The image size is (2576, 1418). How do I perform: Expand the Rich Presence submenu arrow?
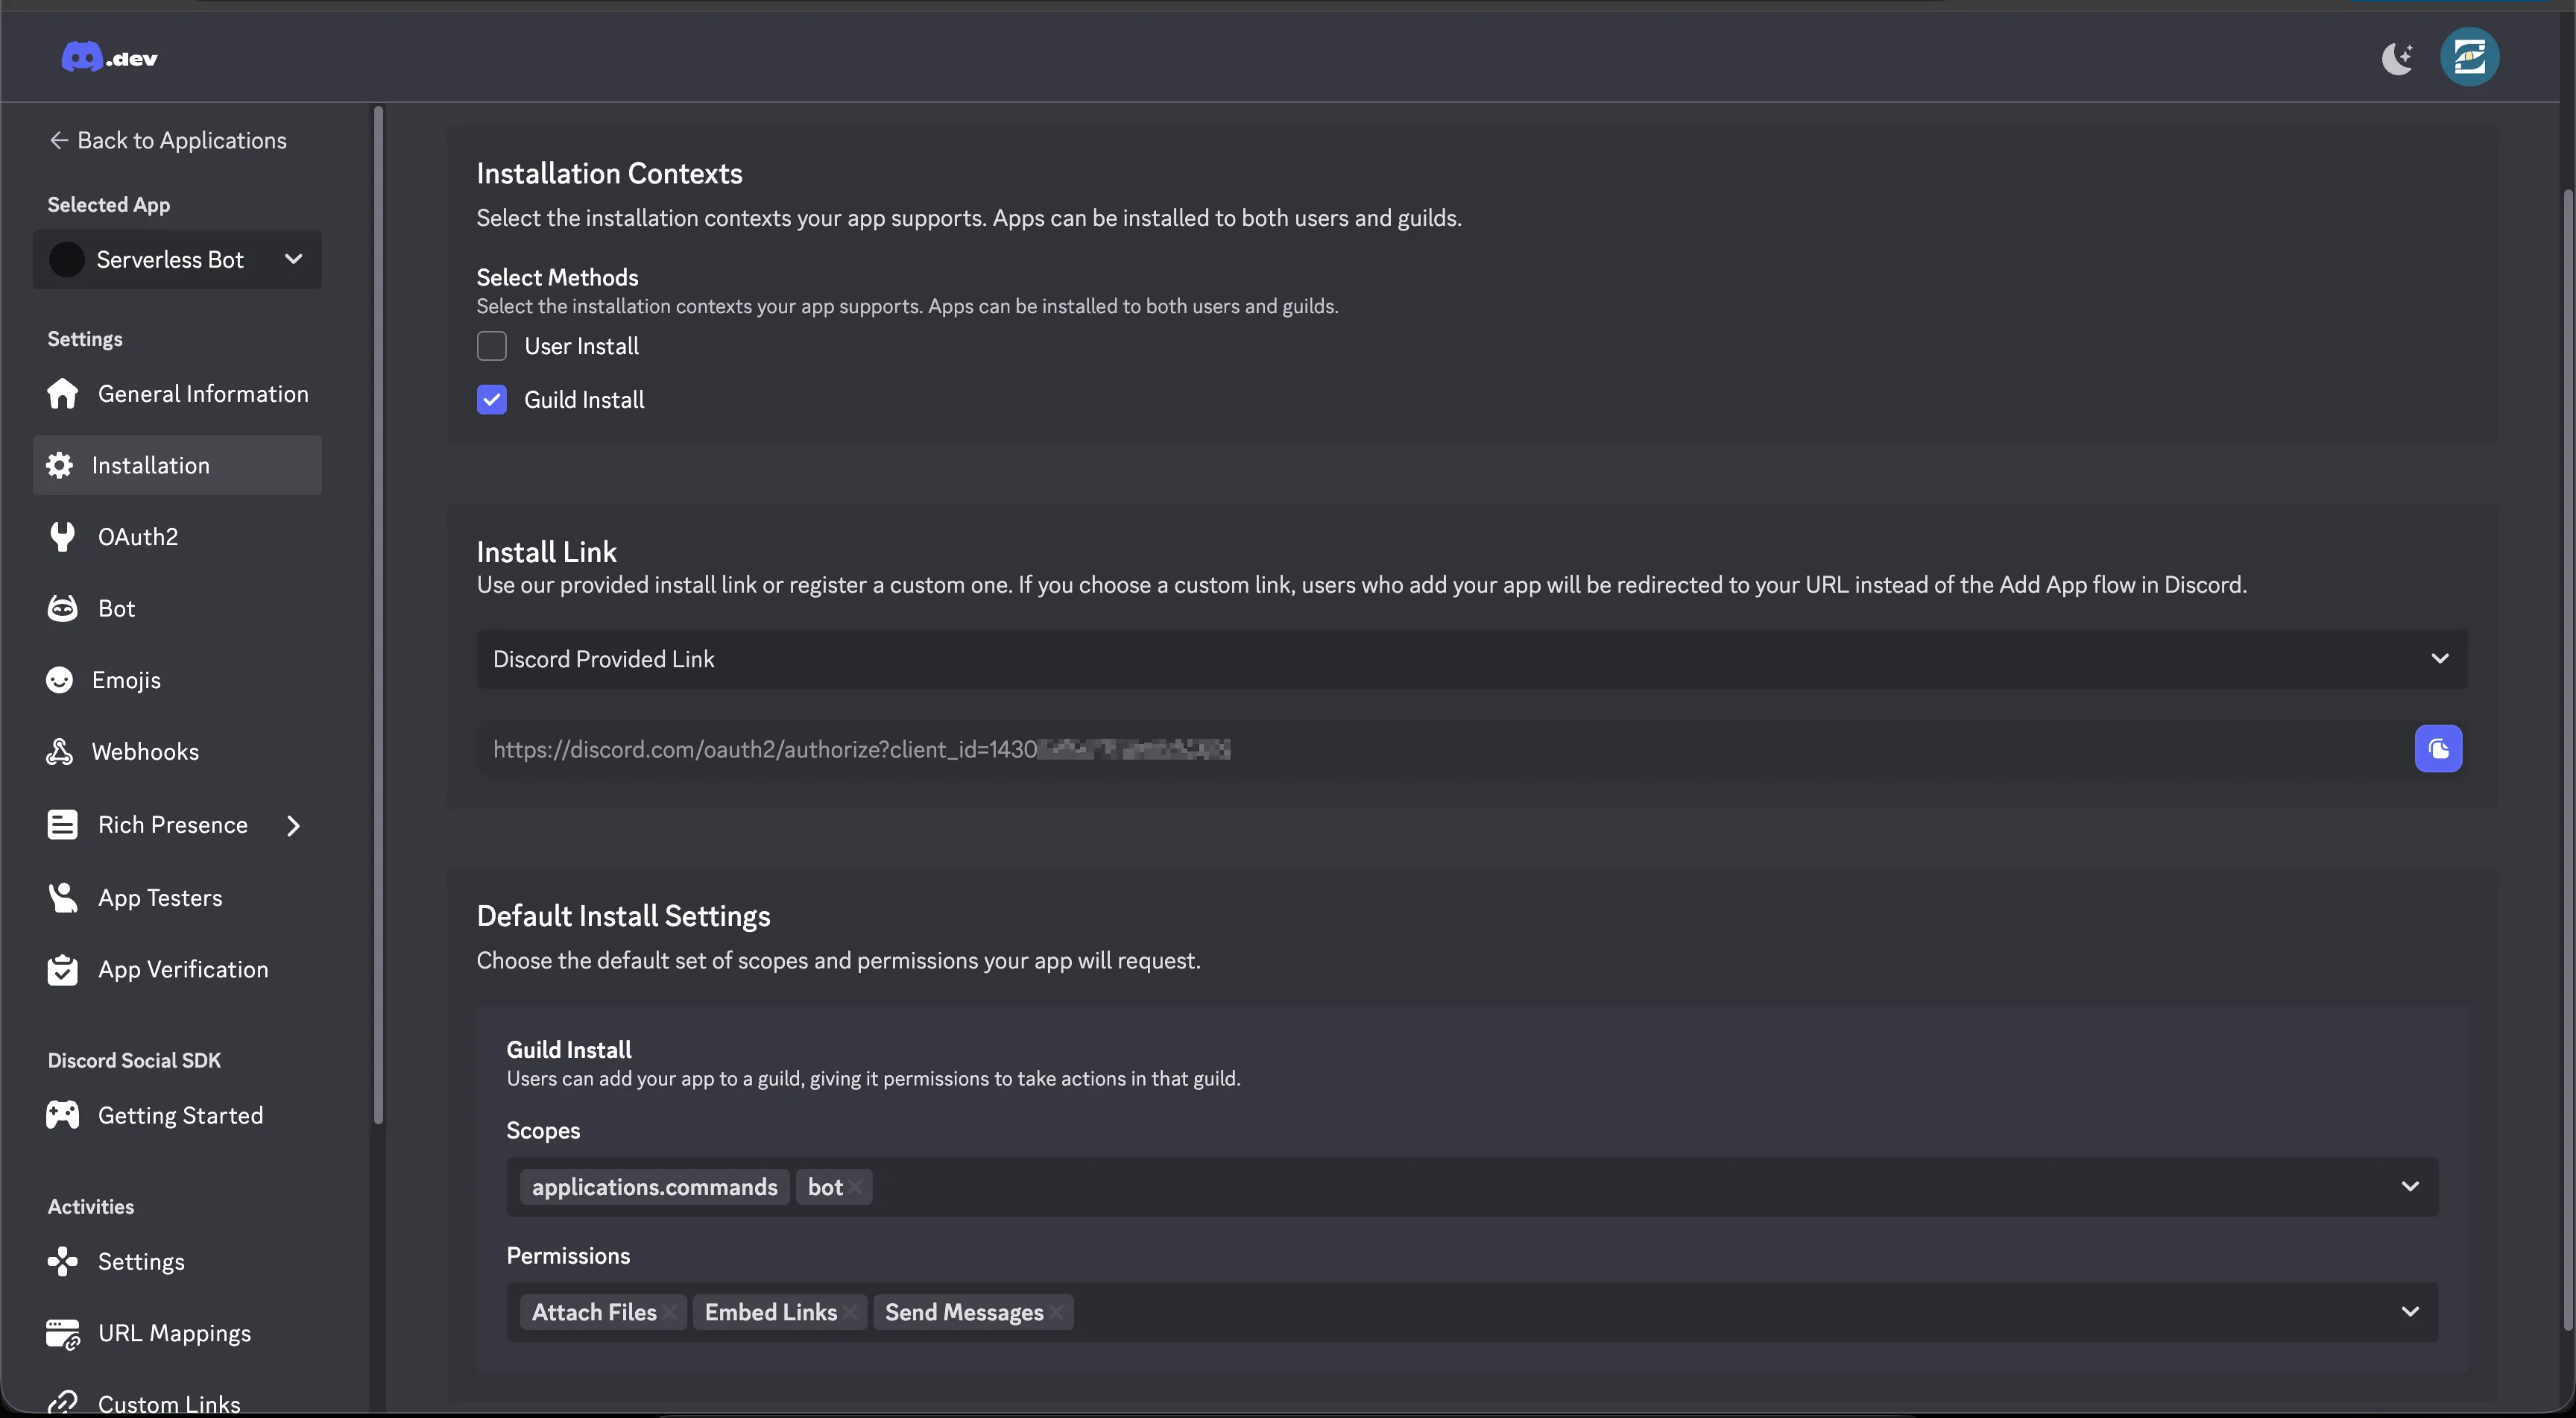tap(293, 826)
